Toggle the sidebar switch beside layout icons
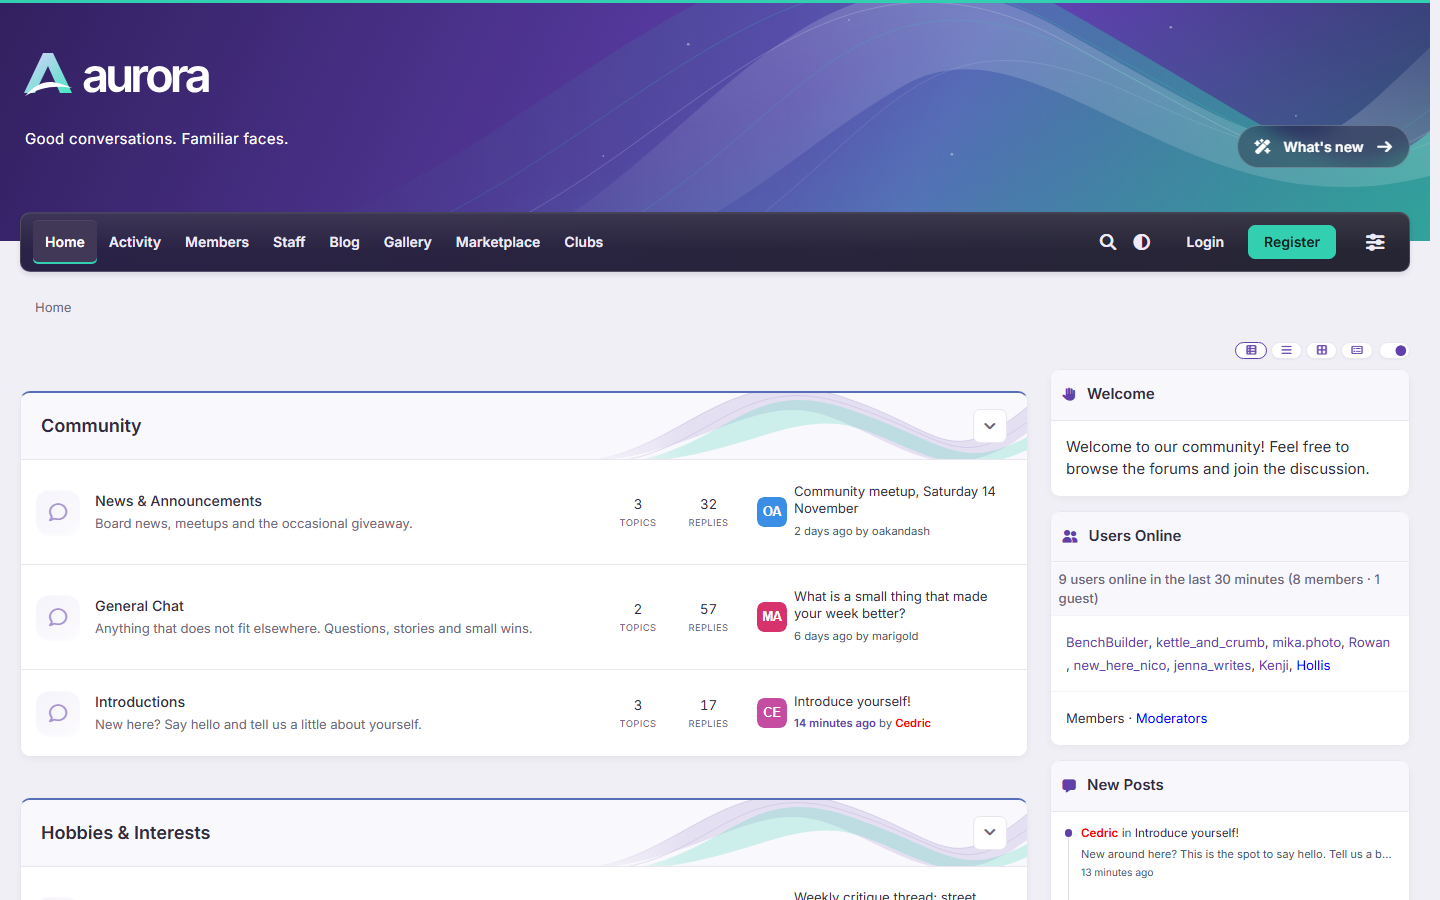 pos(1394,350)
